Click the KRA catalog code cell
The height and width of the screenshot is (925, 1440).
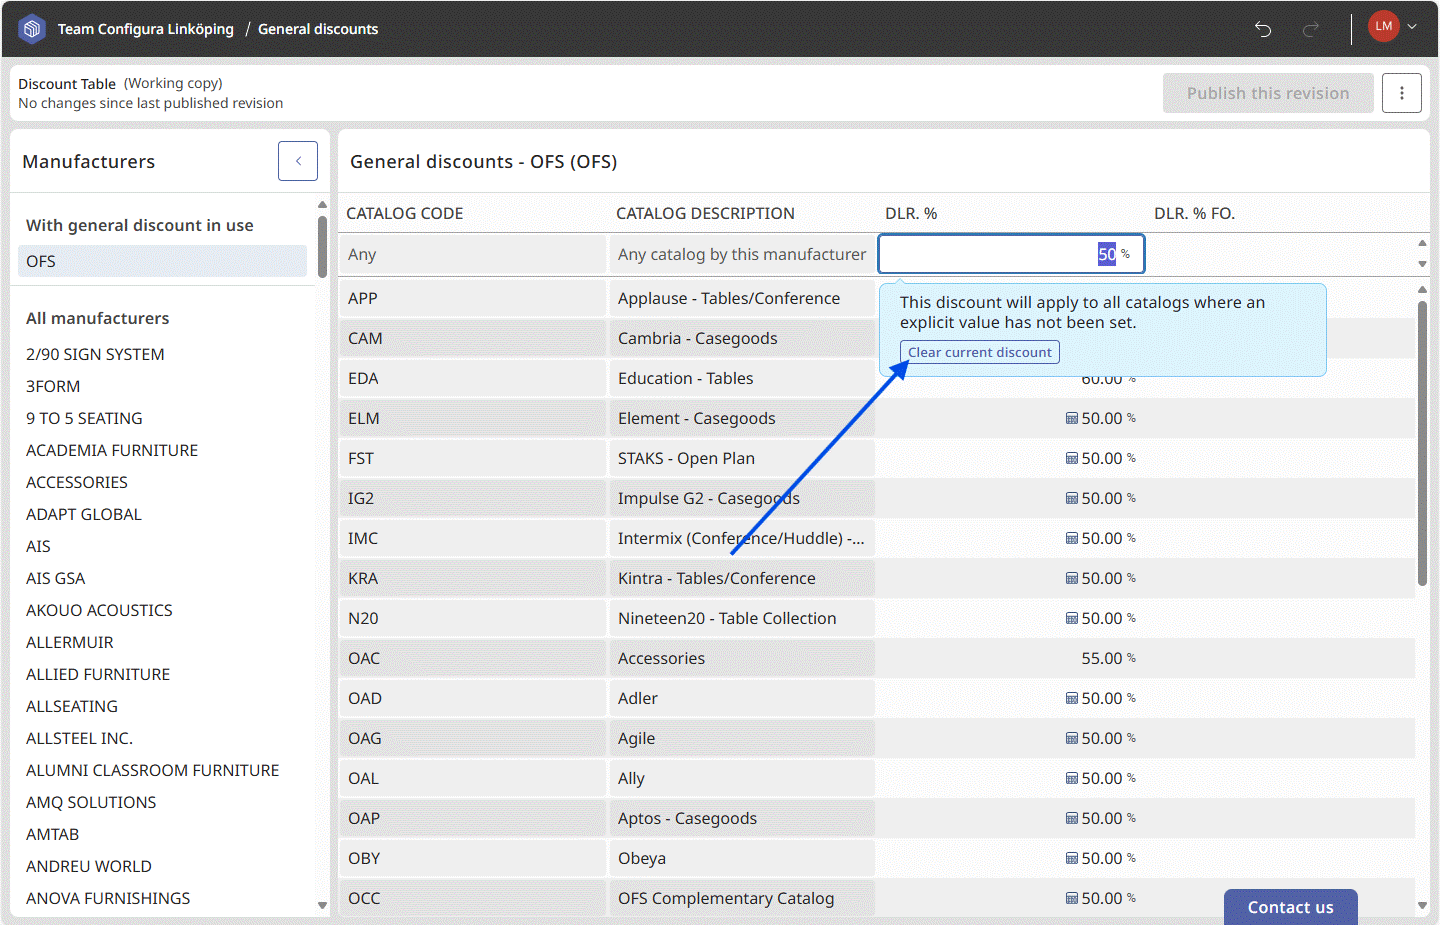tap(472, 578)
